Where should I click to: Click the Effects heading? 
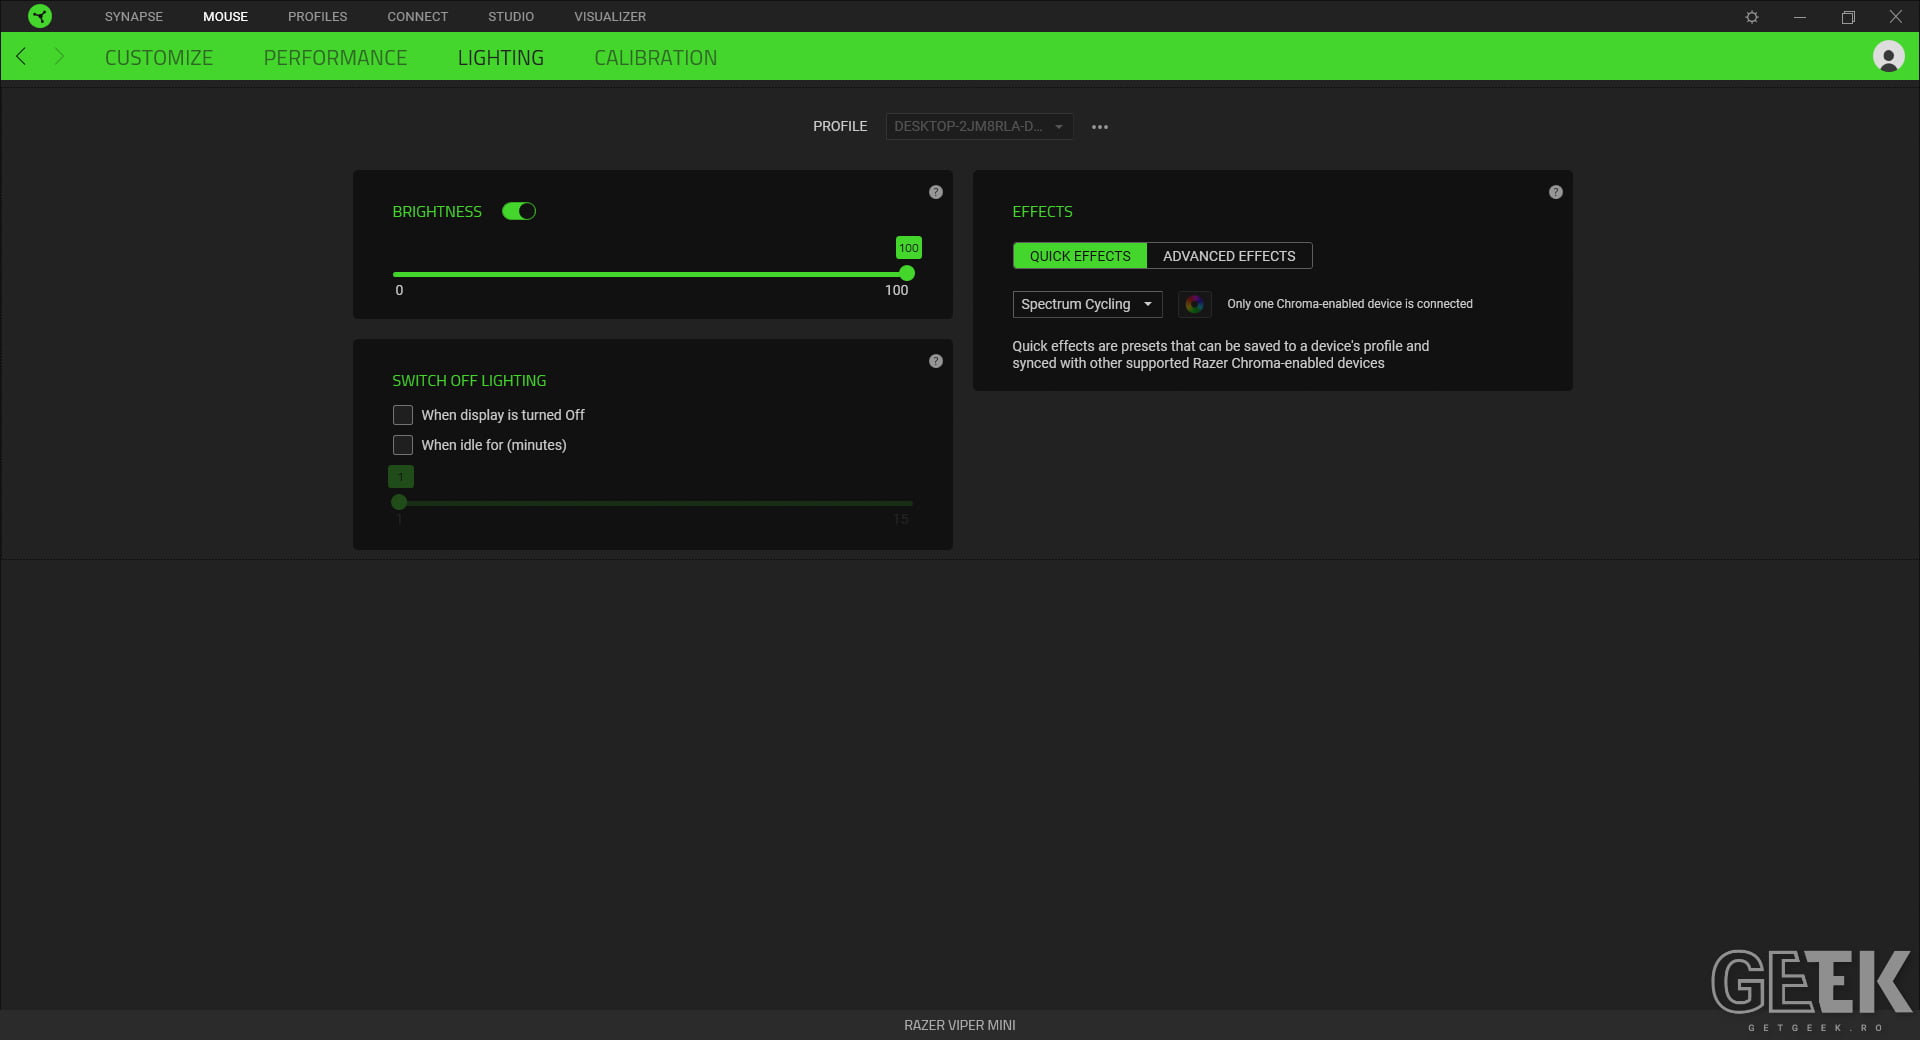[1042, 212]
